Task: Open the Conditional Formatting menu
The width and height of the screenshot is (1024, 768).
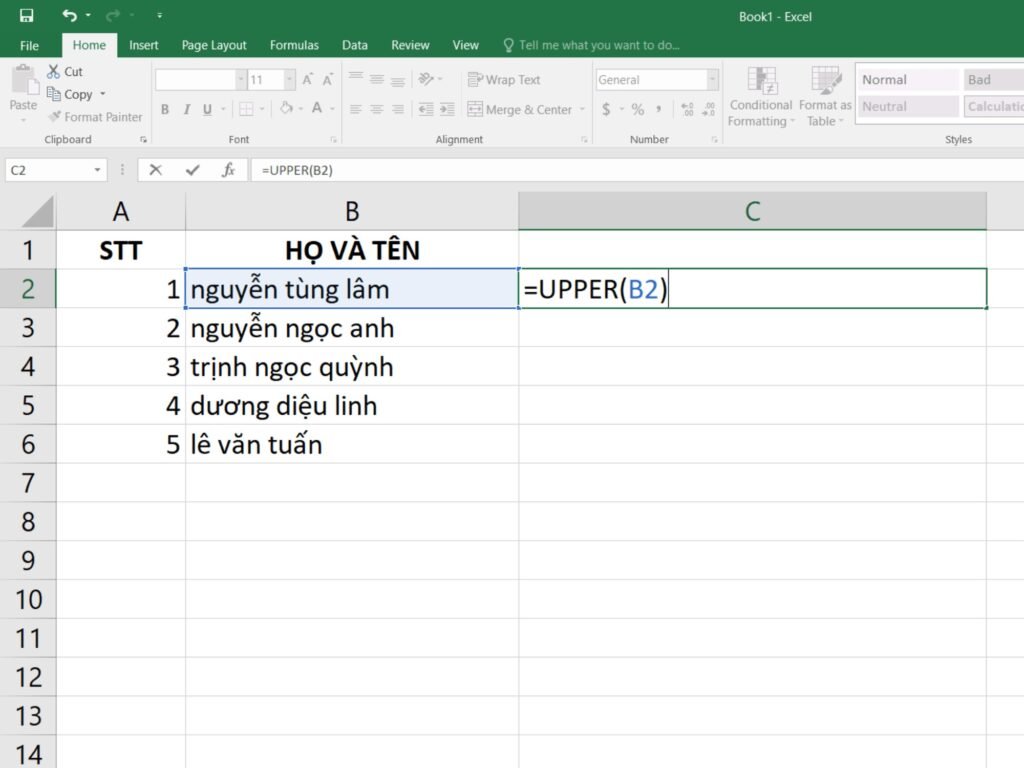Action: pos(760,97)
